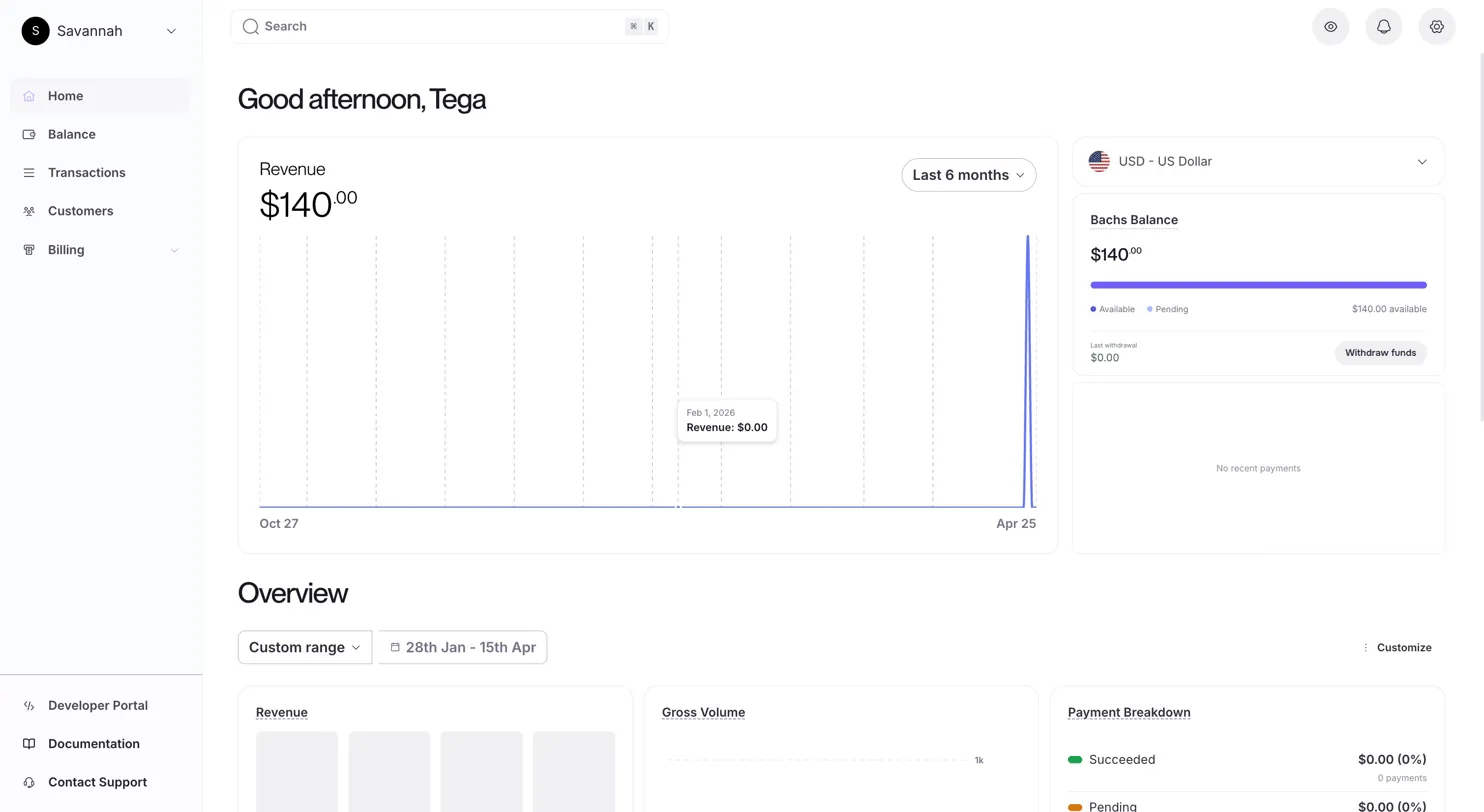
Task: Open the Transactions page
Action: [100, 173]
